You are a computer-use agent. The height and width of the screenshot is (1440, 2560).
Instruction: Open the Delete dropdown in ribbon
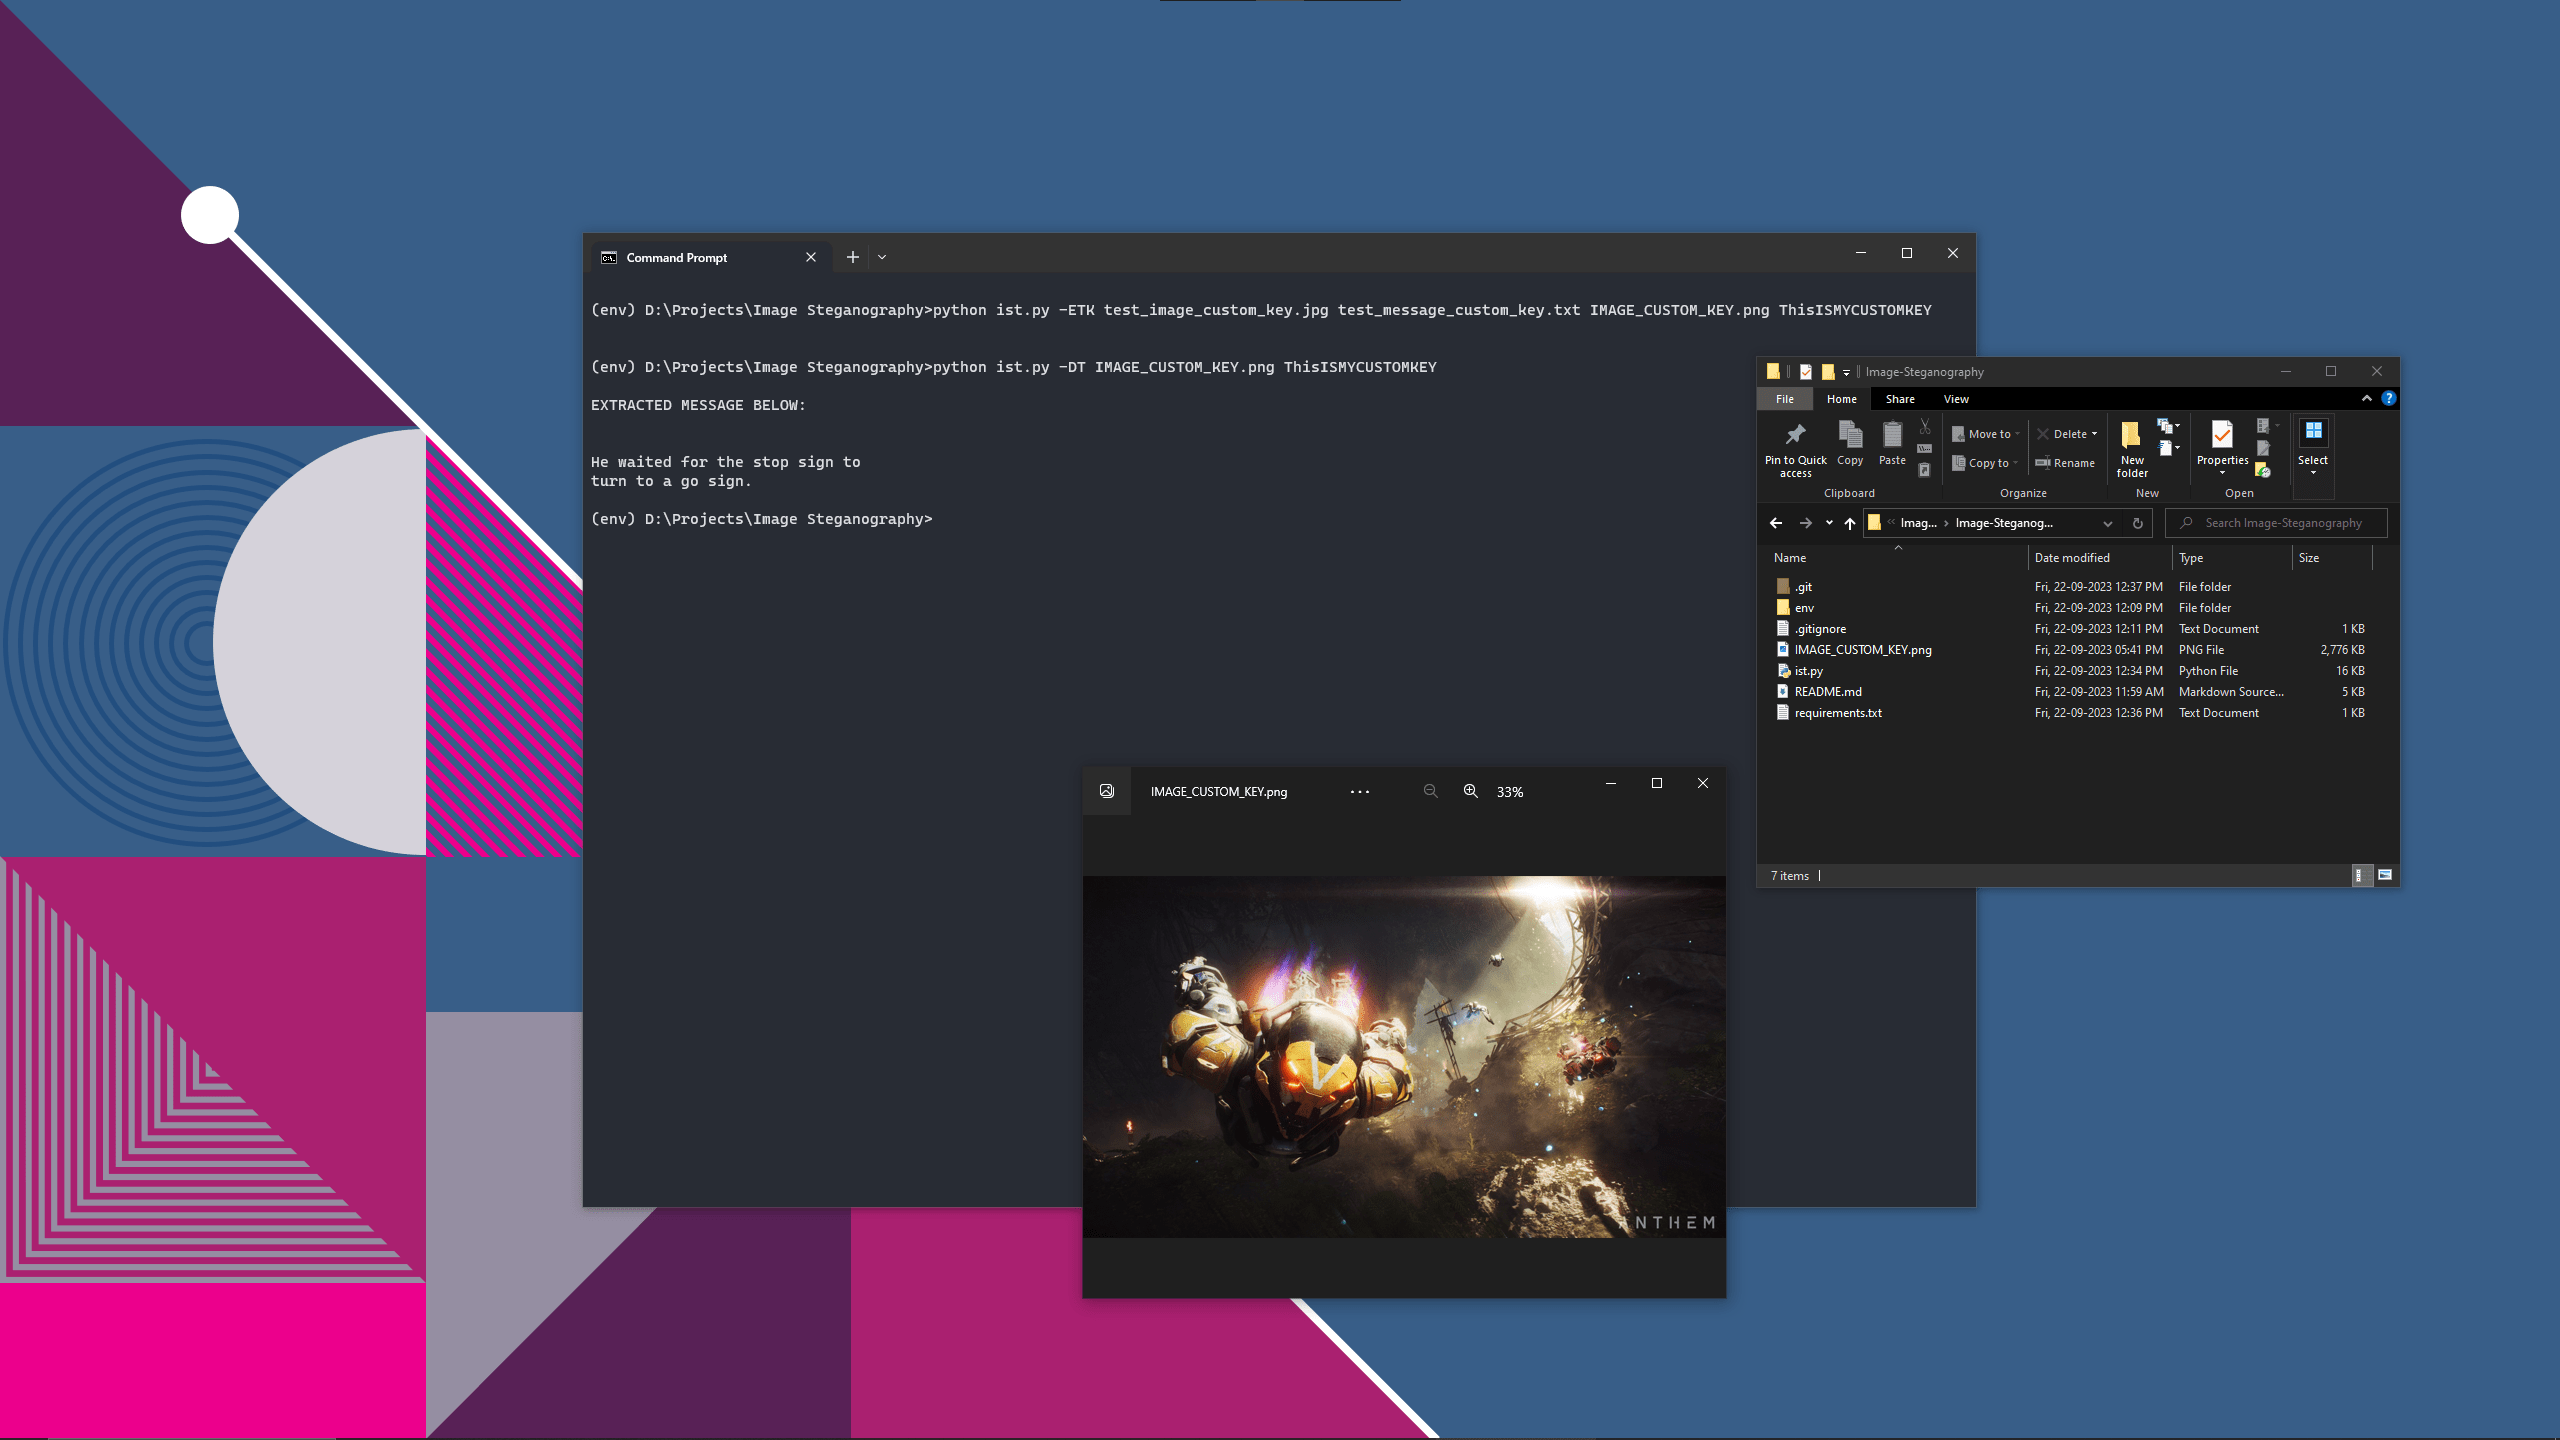2067,434
